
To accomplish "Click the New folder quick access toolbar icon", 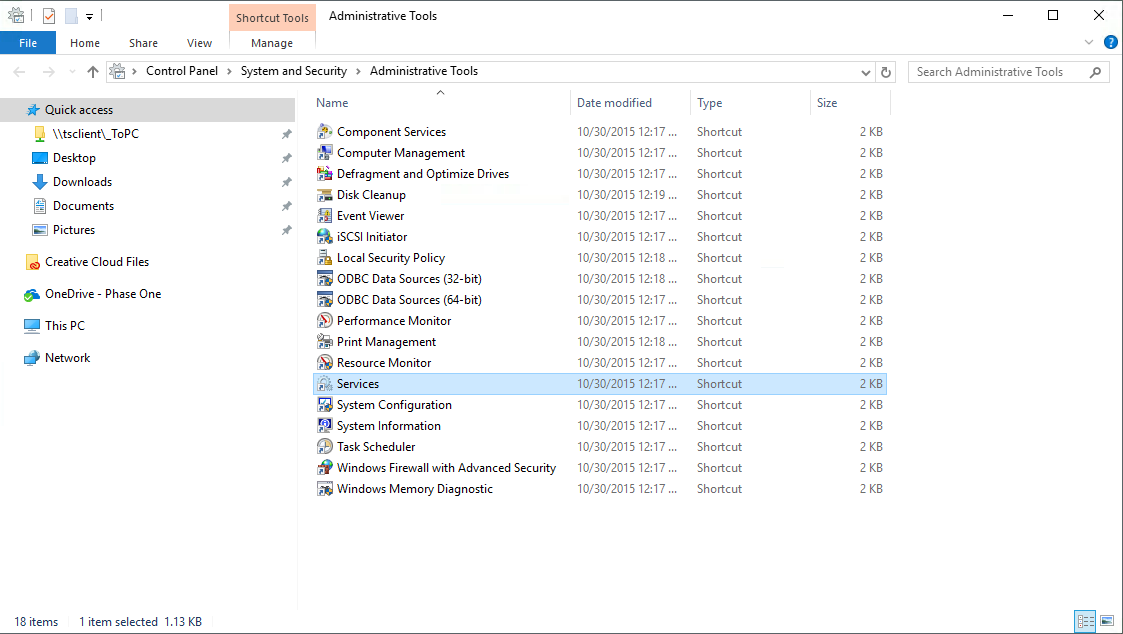I will 71,15.
